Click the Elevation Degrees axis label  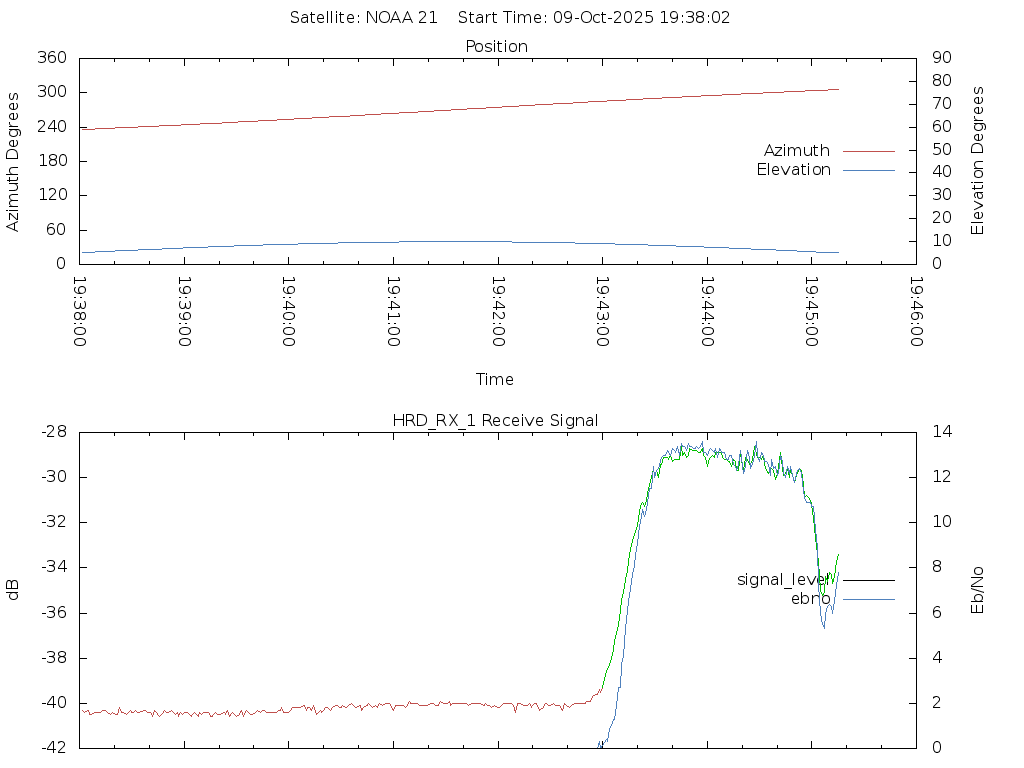pos(978,161)
